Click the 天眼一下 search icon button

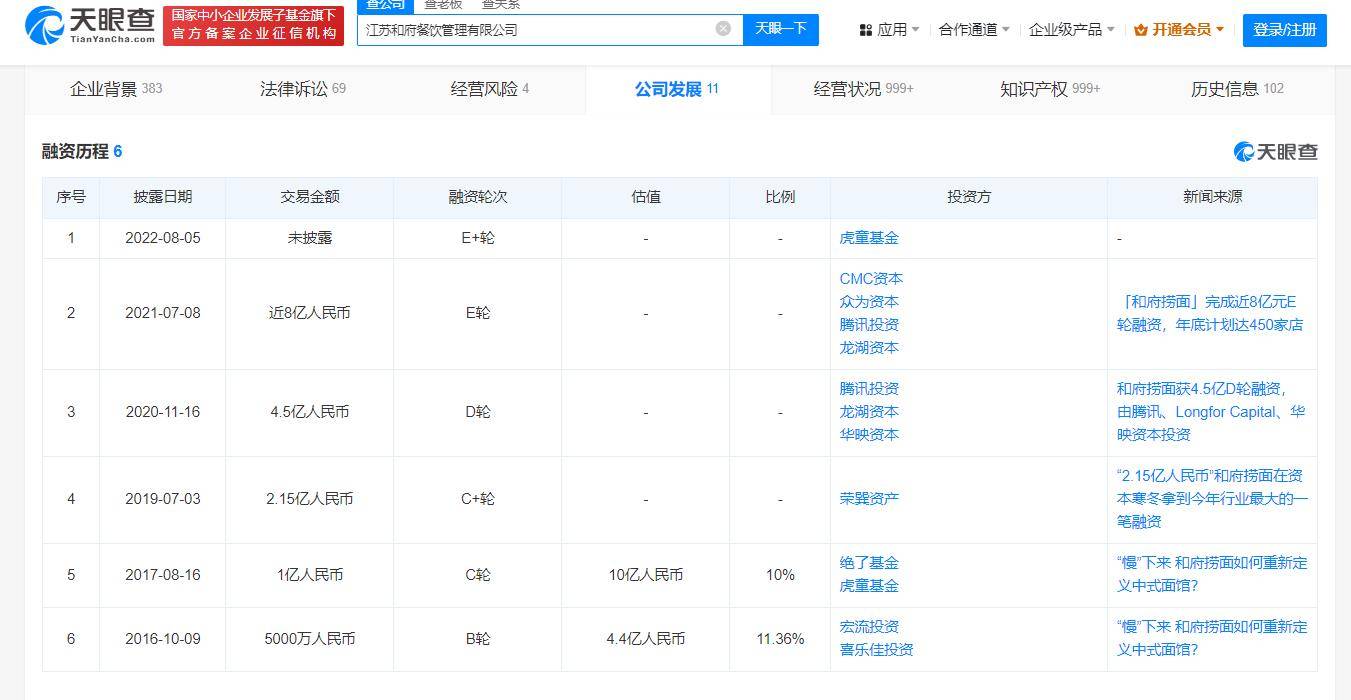[x=782, y=29]
